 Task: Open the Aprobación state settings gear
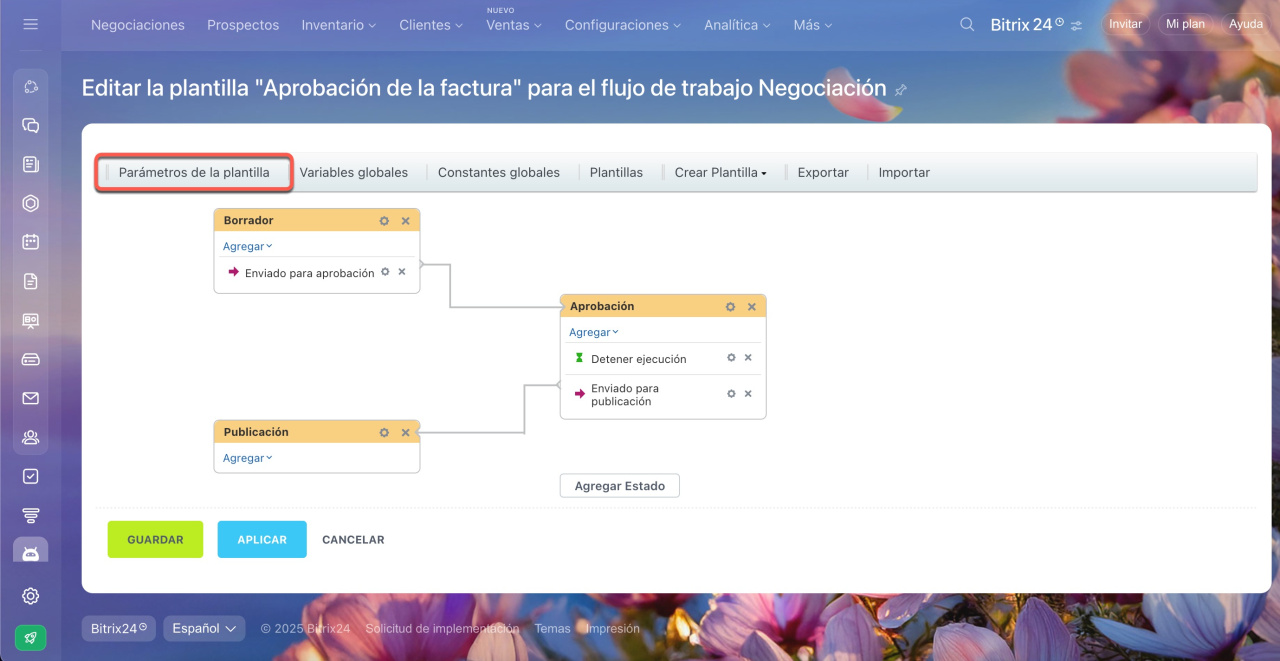(730, 307)
